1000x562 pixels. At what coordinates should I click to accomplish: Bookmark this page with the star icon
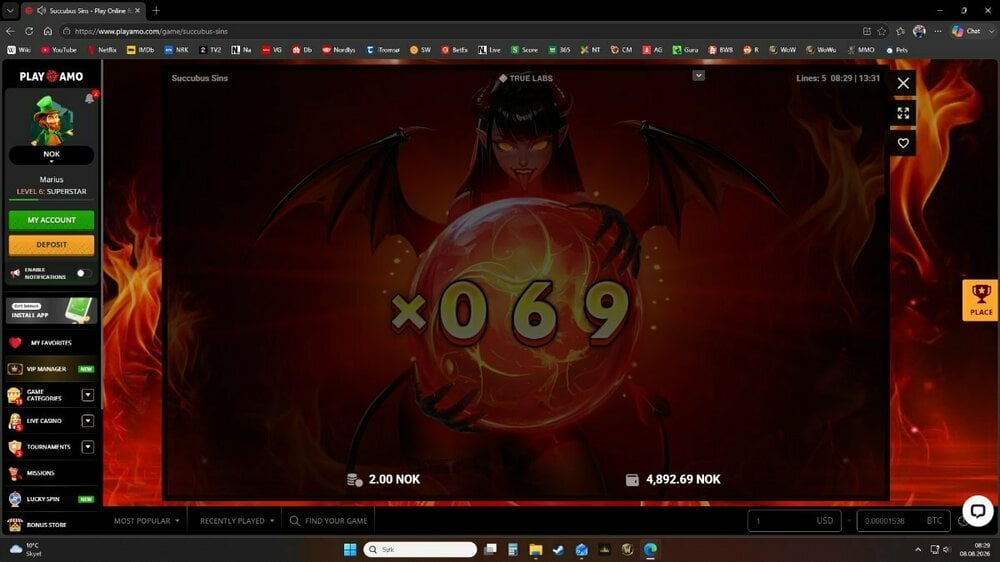tap(882, 31)
